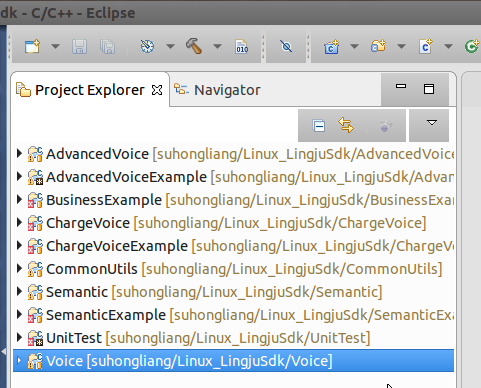Click the Collapse All icon
The width and height of the screenshot is (481, 388).
coord(319,126)
